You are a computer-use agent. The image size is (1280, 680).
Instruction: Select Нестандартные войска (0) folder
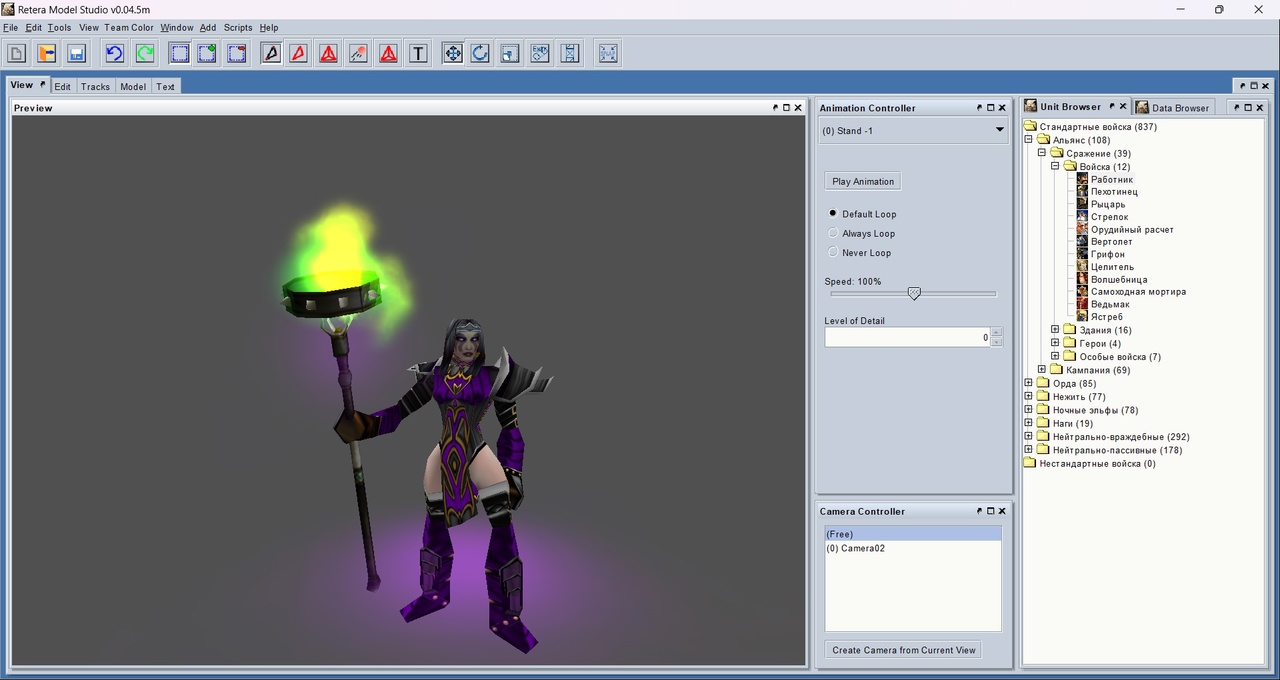coord(1097,463)
